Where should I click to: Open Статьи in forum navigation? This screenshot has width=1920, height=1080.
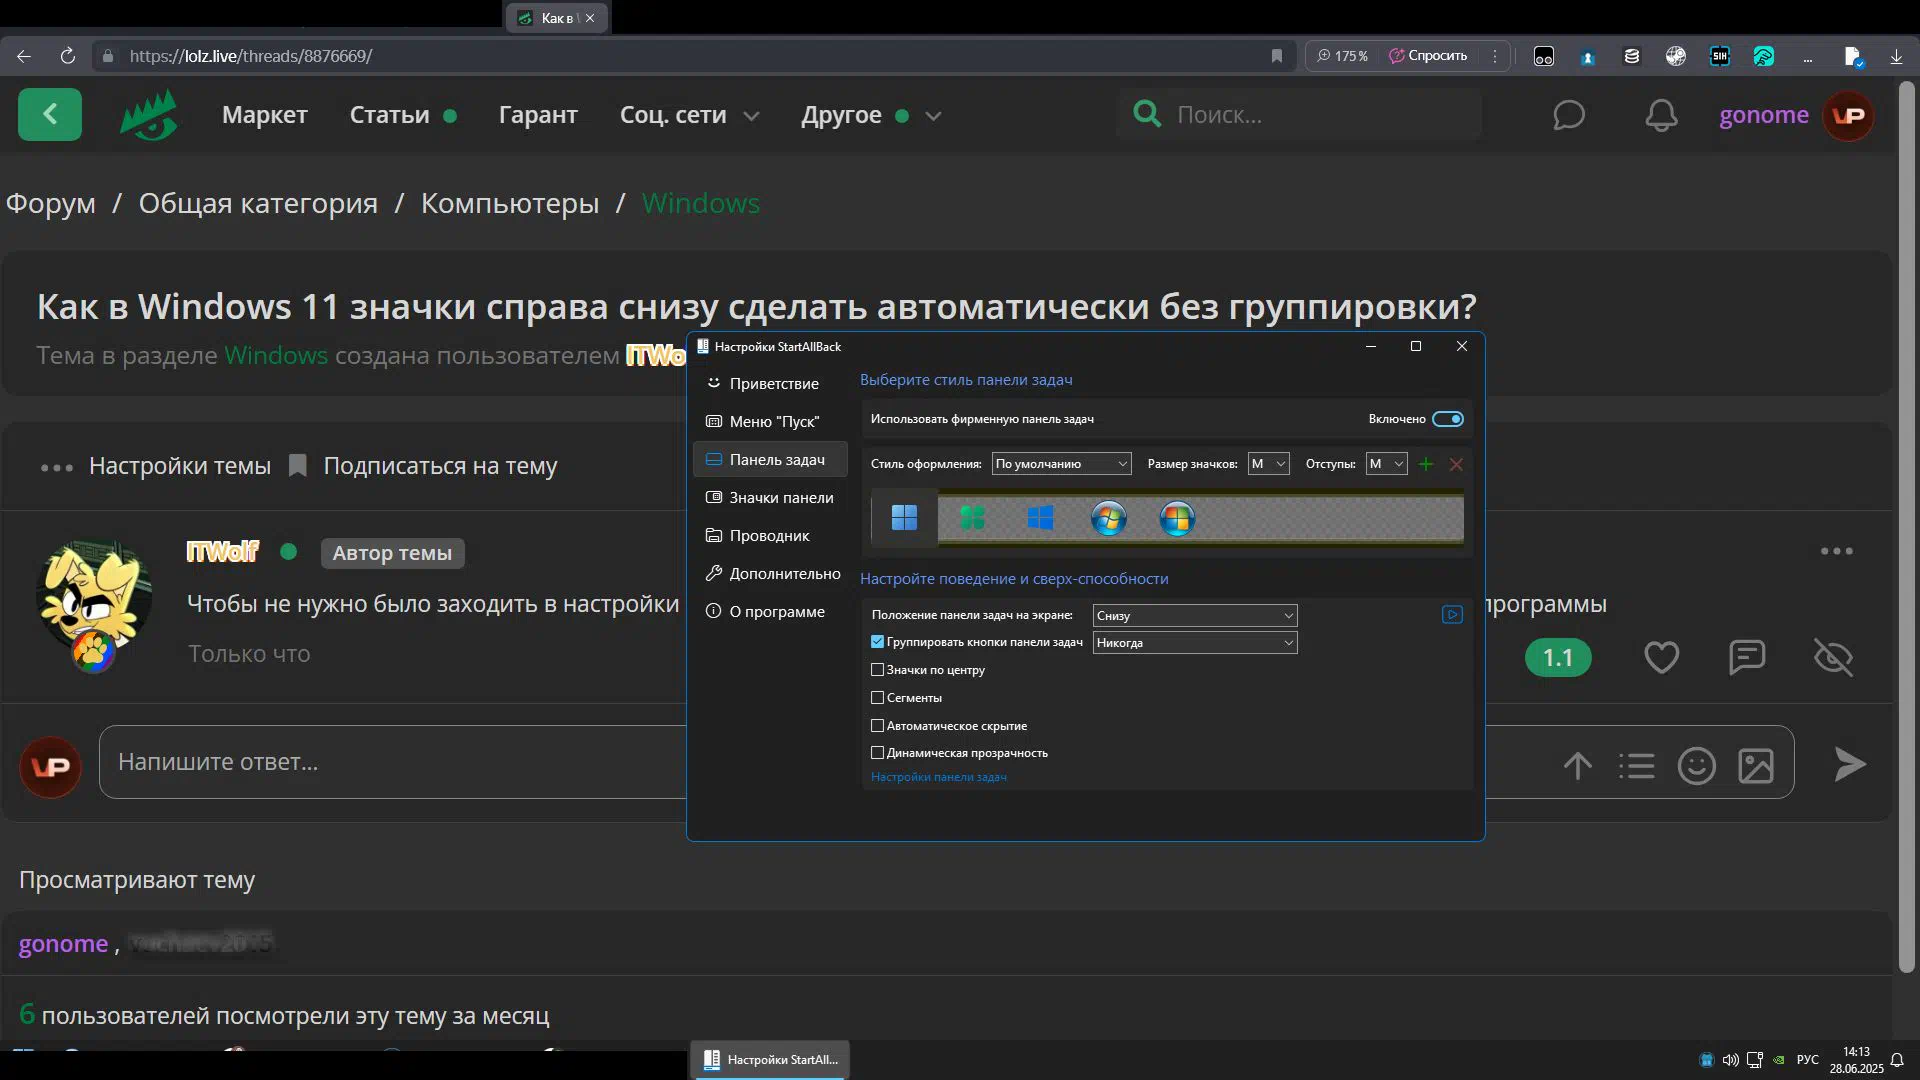pyautogui.click(x=389, y=115)
